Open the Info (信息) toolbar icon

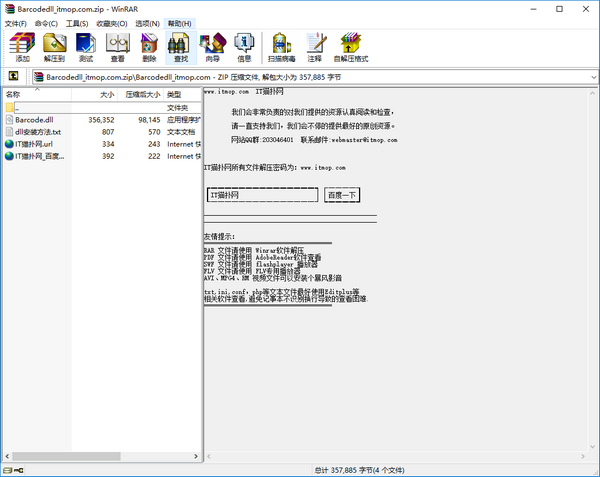[x=244, y=47]
